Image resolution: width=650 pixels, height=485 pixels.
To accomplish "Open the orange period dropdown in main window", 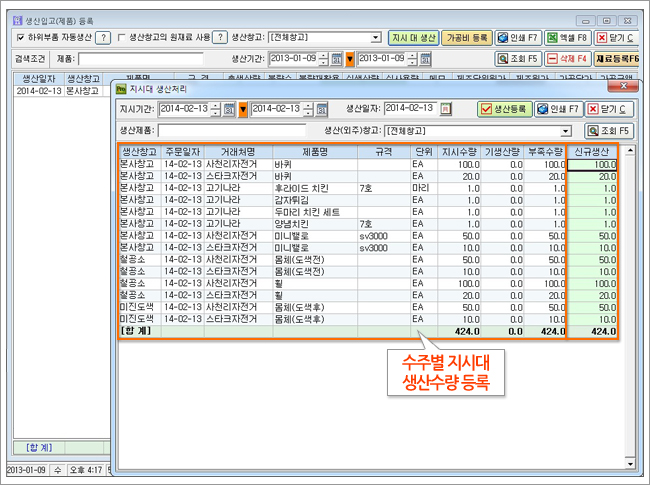I will (x=350, y=59).
